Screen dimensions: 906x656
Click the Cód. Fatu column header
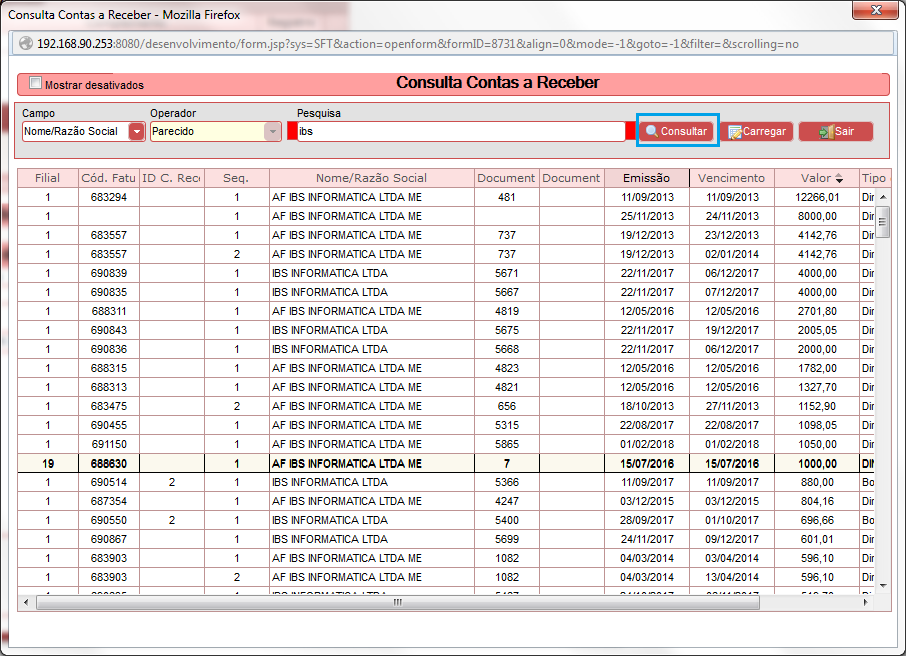[109, 178]
